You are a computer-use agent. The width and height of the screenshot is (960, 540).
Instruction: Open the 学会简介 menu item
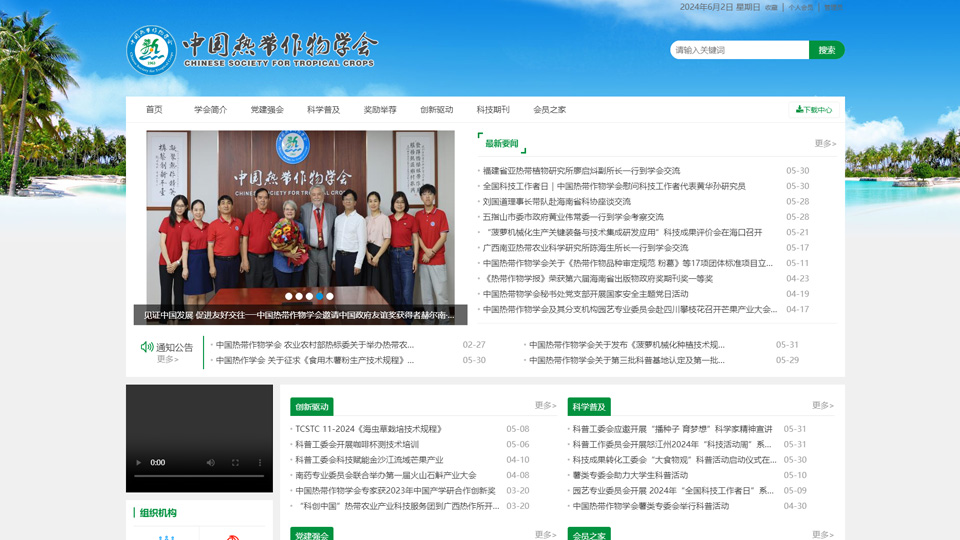tap(211, 110)
